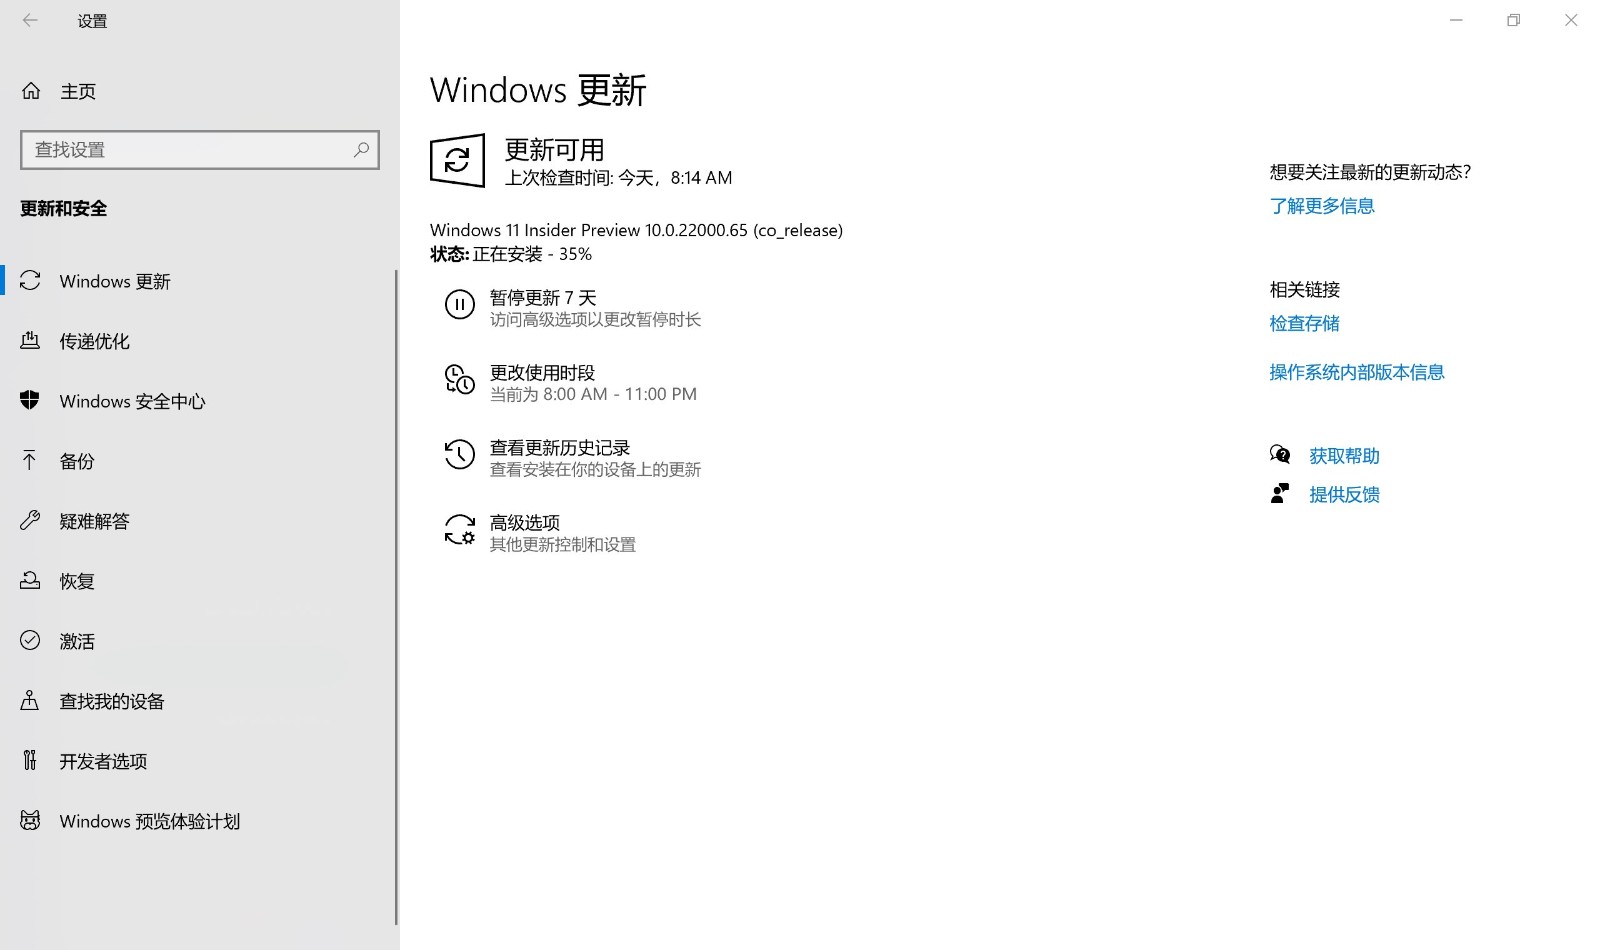Click the 开发者选项 tools icon
The image size is (1600, 950).
click(30, 761)
